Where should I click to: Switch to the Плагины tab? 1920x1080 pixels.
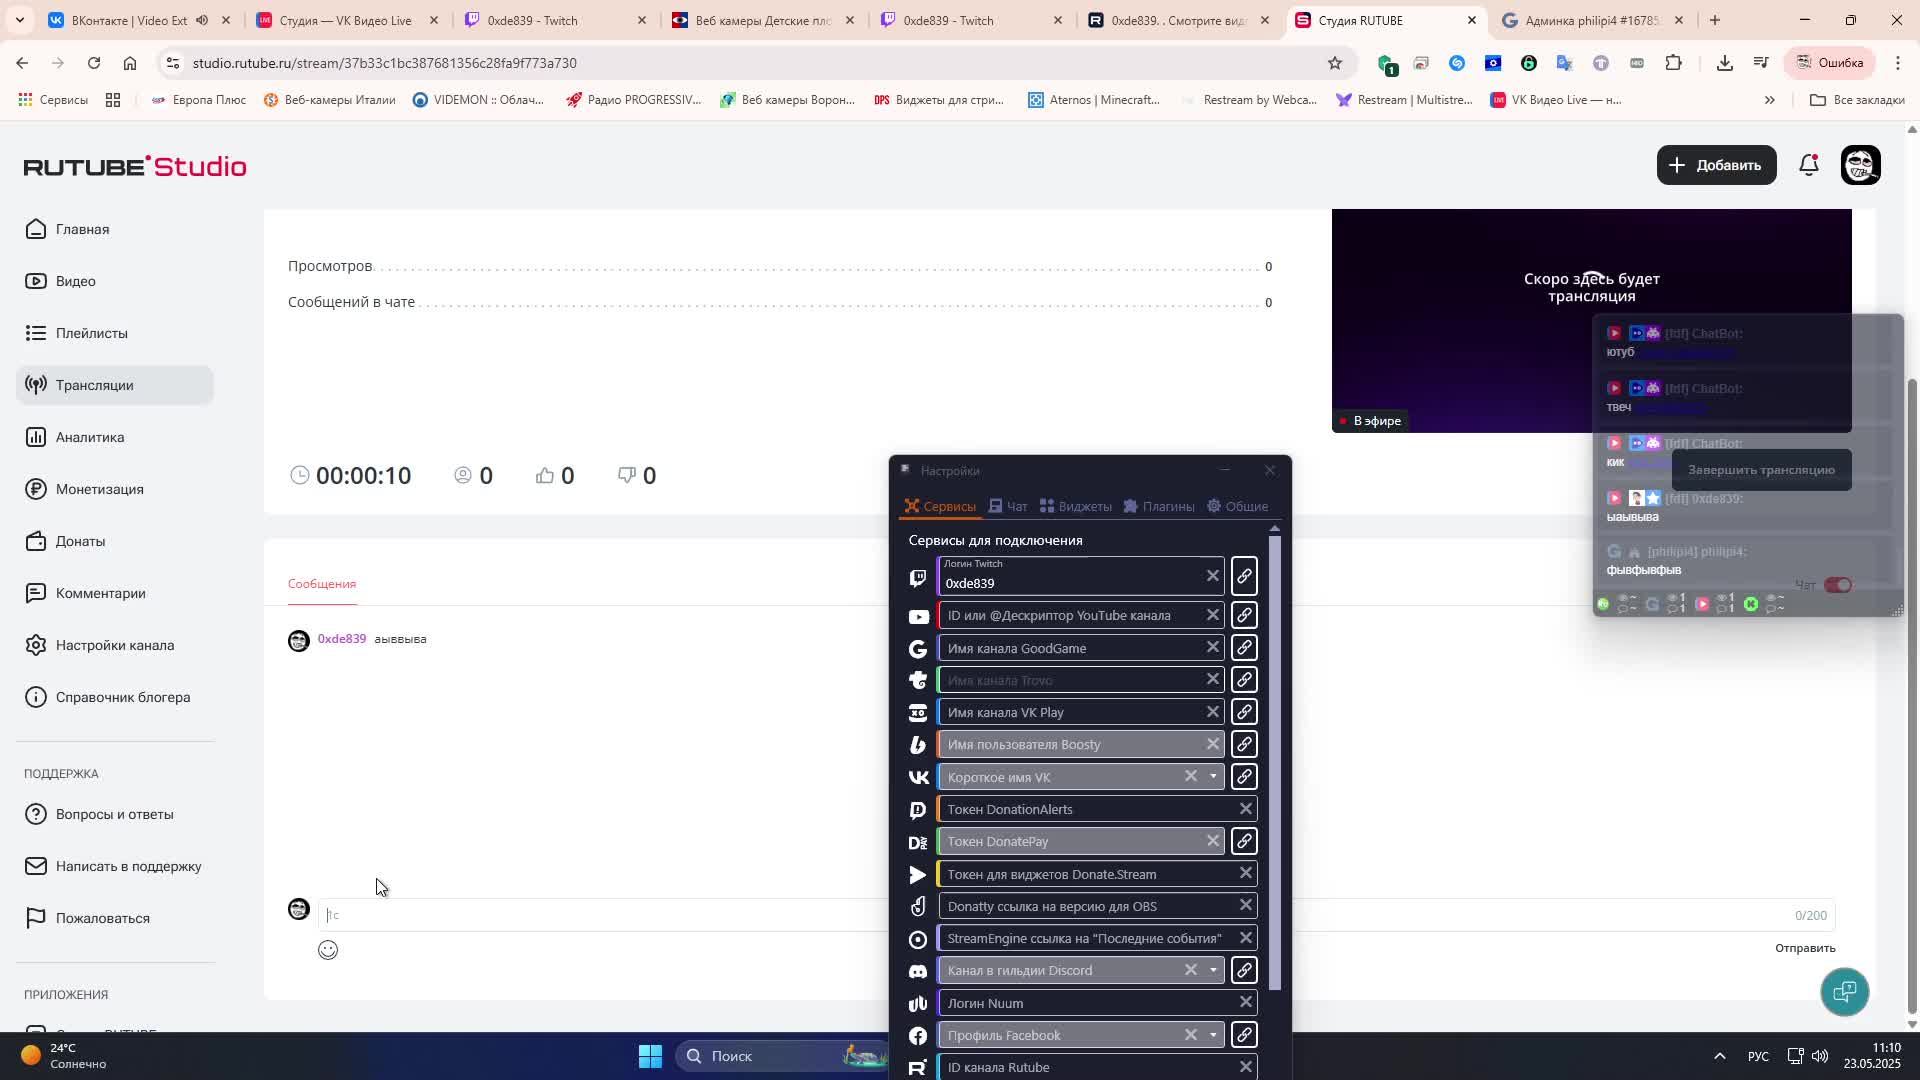pyautogui.click(x=1159, y=506)
